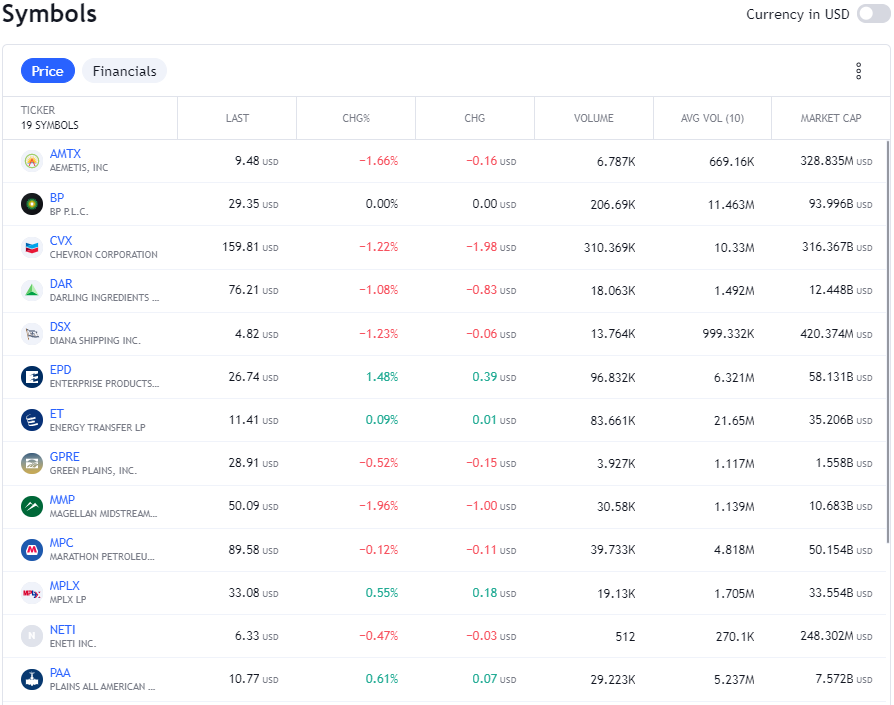Open the ET ticker link

click(x=56, y=414)
